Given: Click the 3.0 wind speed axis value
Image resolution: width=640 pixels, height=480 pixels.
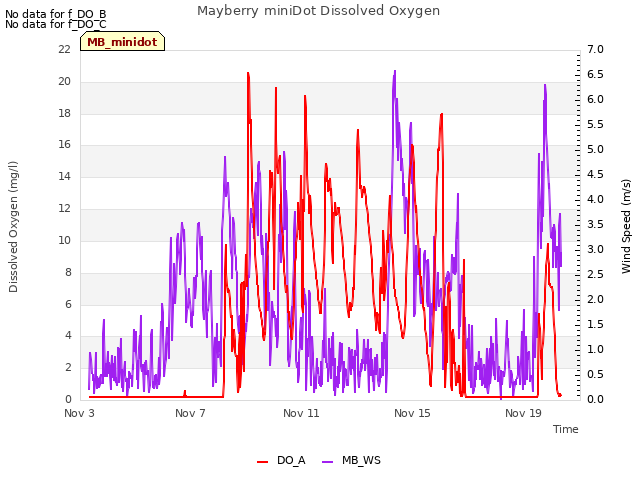Looking at the screenshot, I should [595, 249].
